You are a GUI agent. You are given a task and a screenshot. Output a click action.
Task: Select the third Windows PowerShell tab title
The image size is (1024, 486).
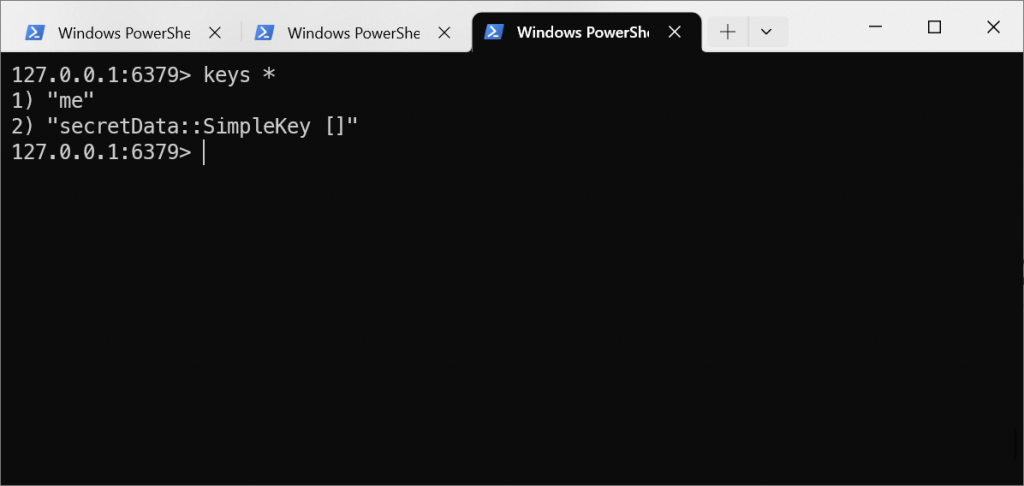[x=583, y=32]
